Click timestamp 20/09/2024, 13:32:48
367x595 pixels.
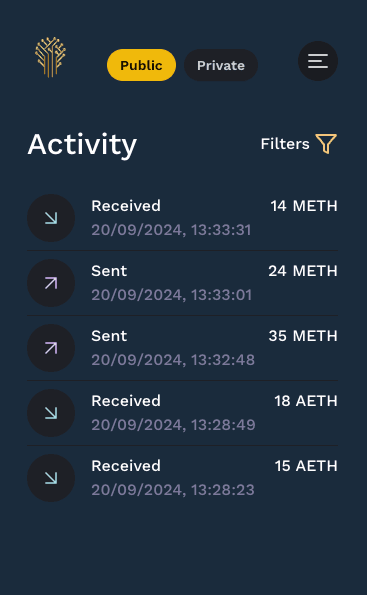(x=173, y=360)
